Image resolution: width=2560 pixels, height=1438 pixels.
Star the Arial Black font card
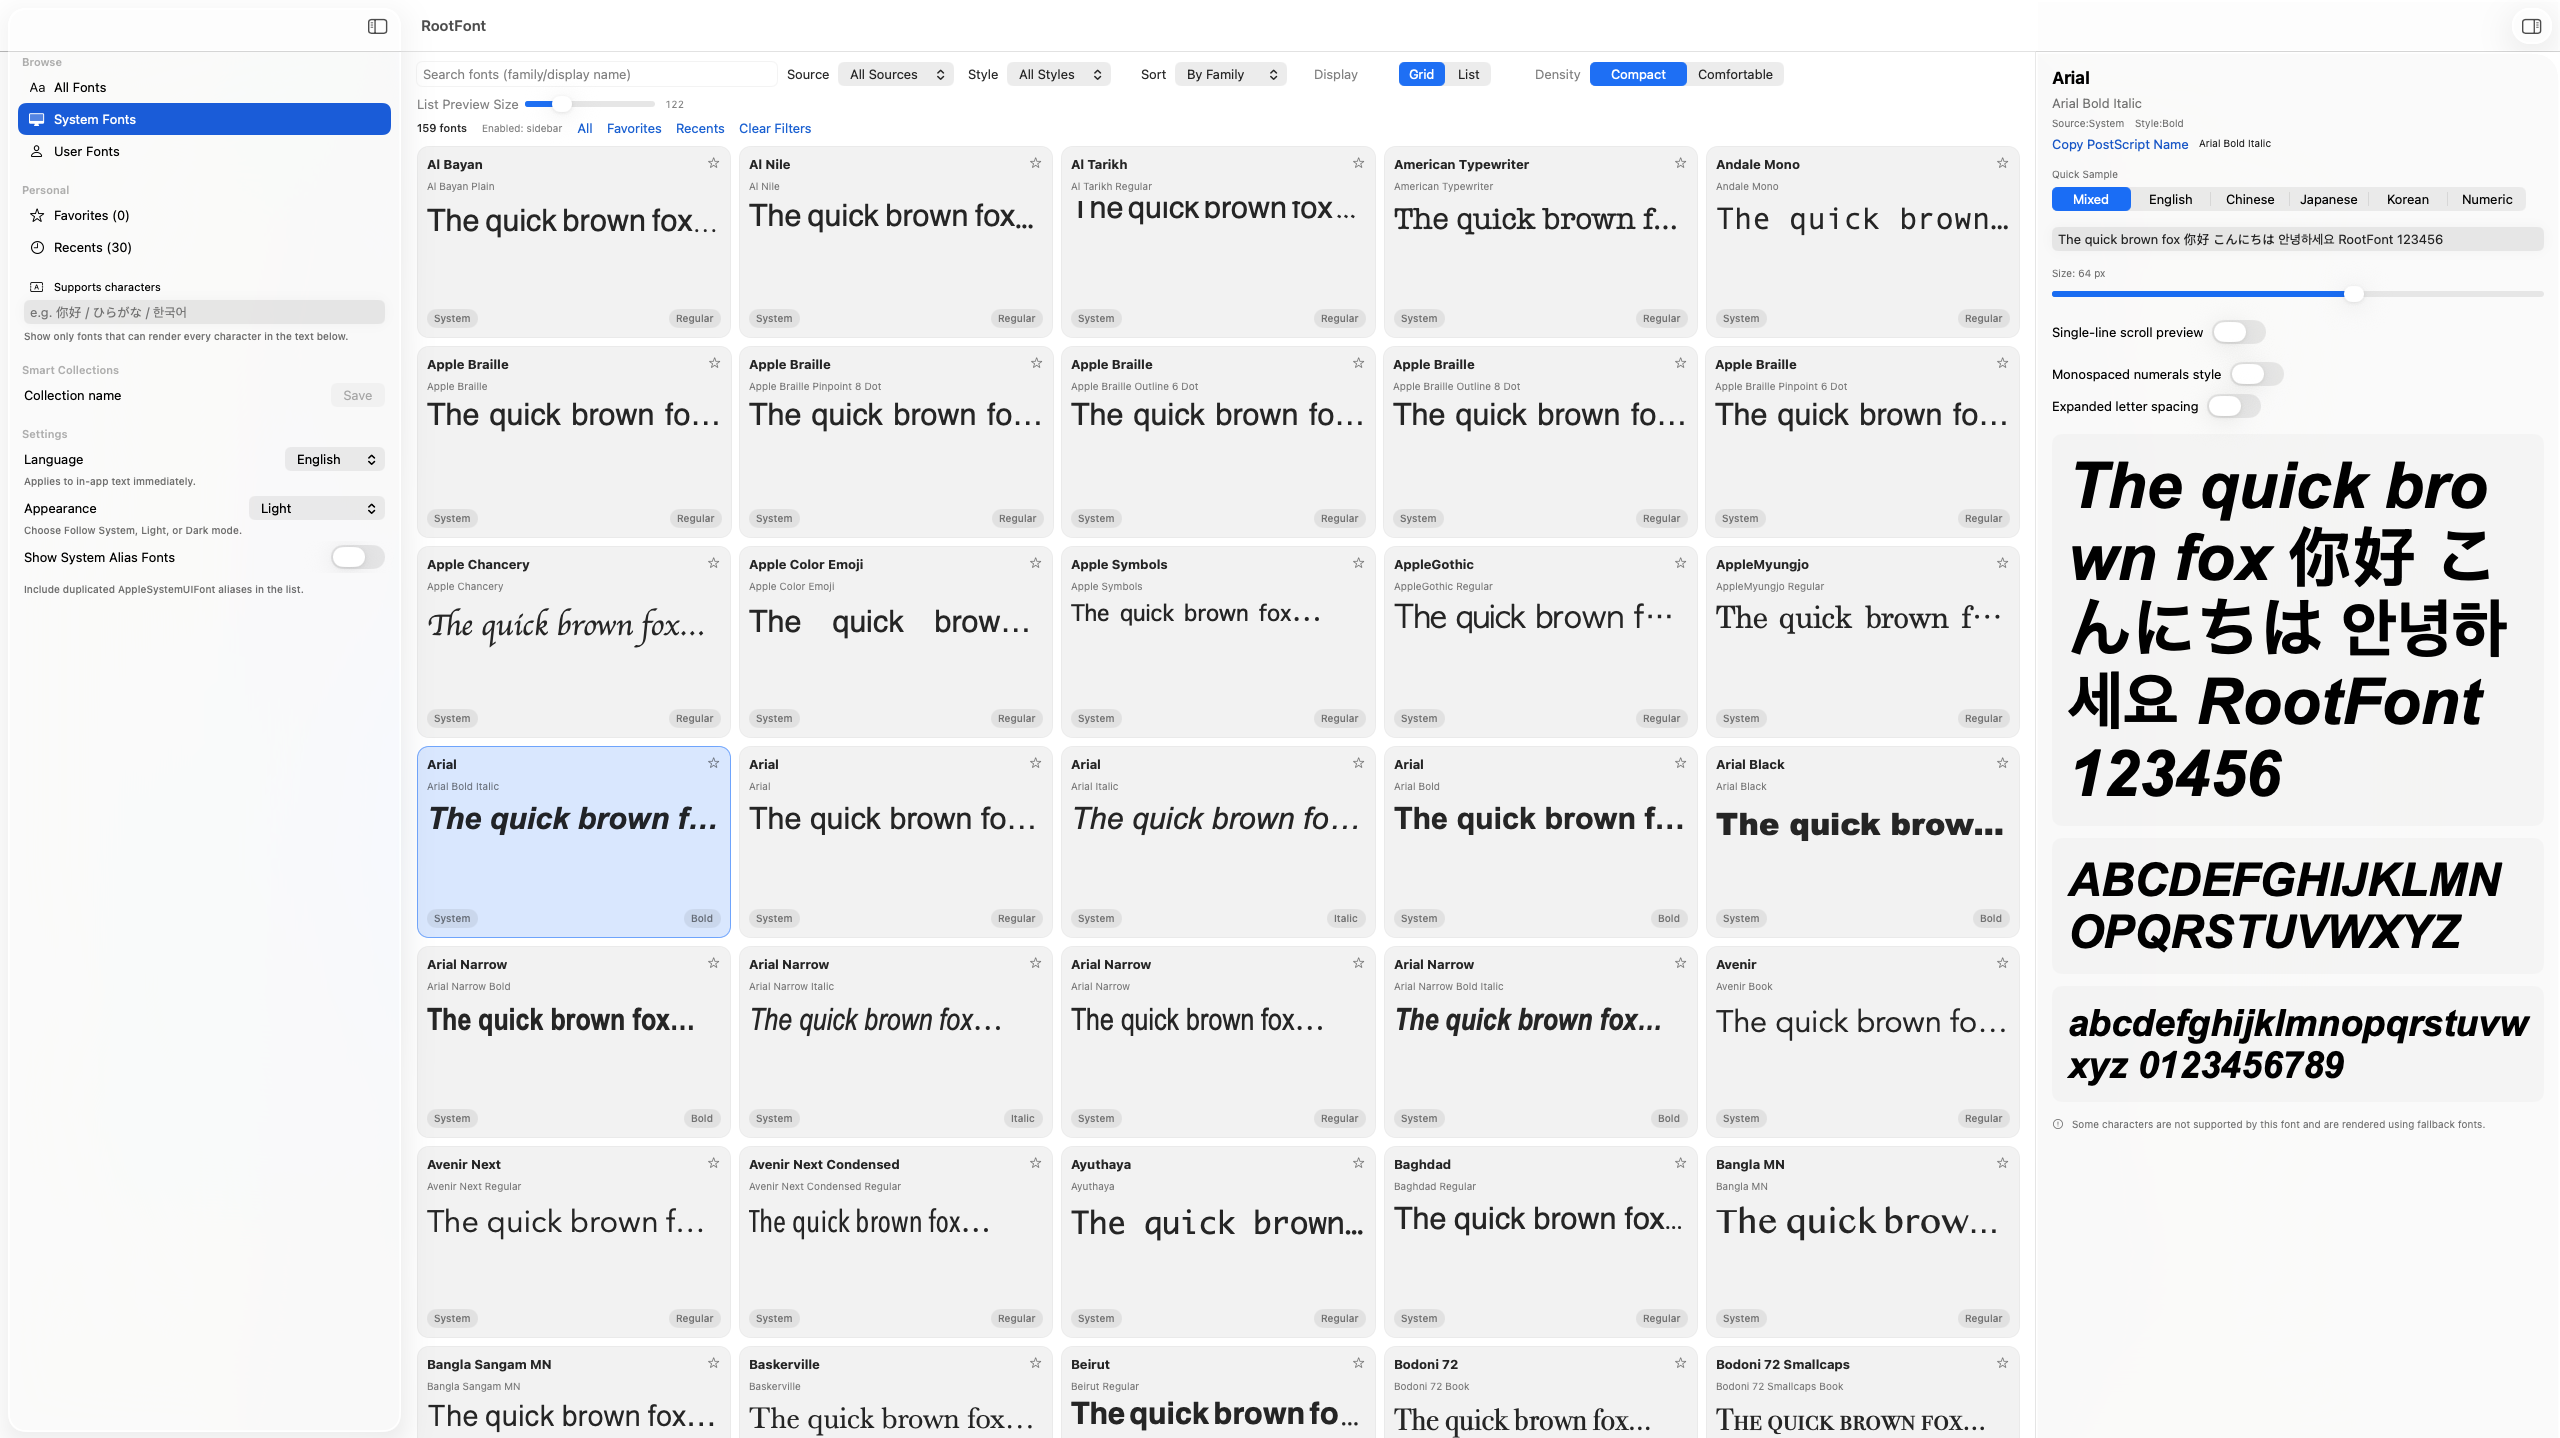click(2002, 763)
